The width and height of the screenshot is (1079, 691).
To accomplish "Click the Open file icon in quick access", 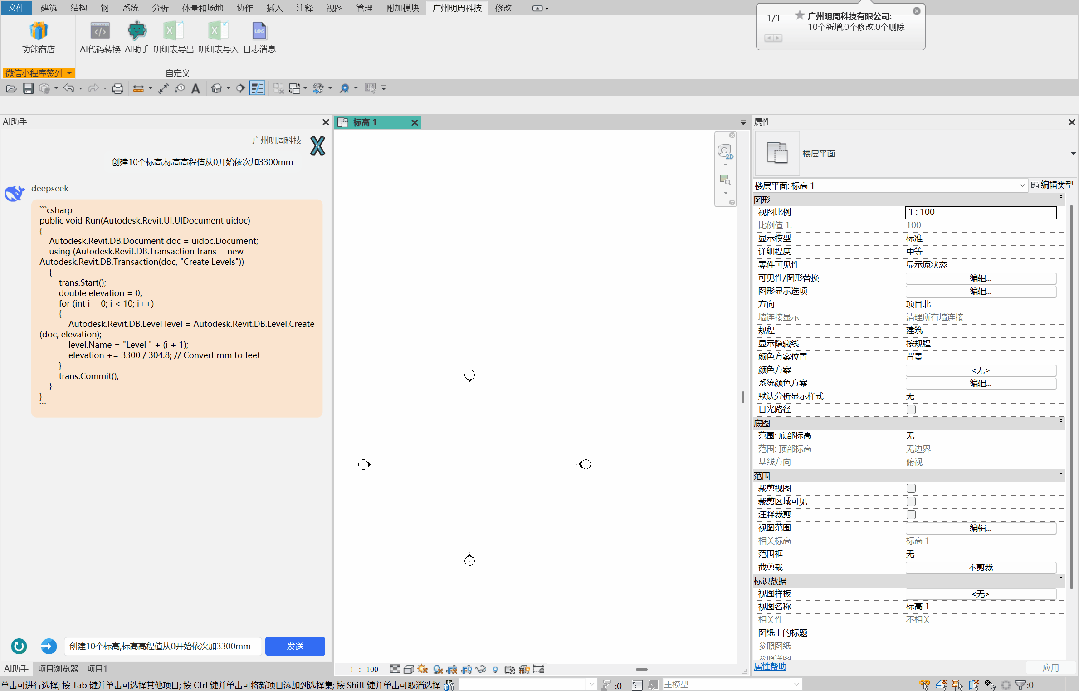I will click(x=11, y=88).
